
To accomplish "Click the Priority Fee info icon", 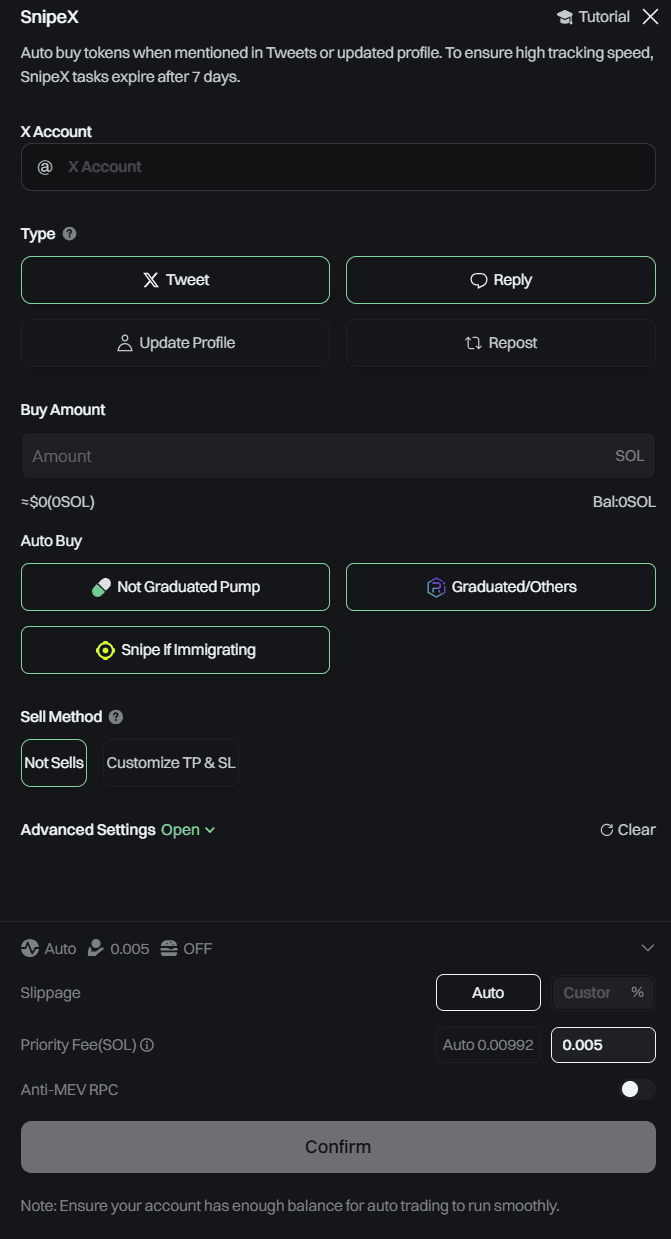I will coord(147,1045).
